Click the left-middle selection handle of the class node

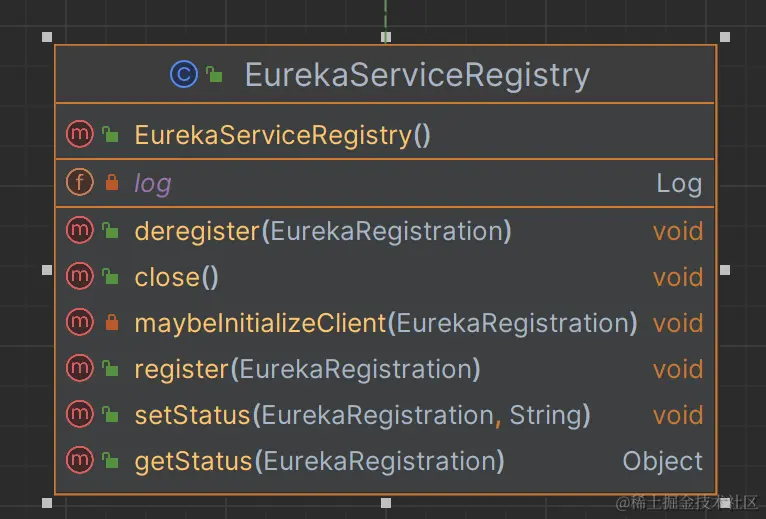(x=47, y=270)
